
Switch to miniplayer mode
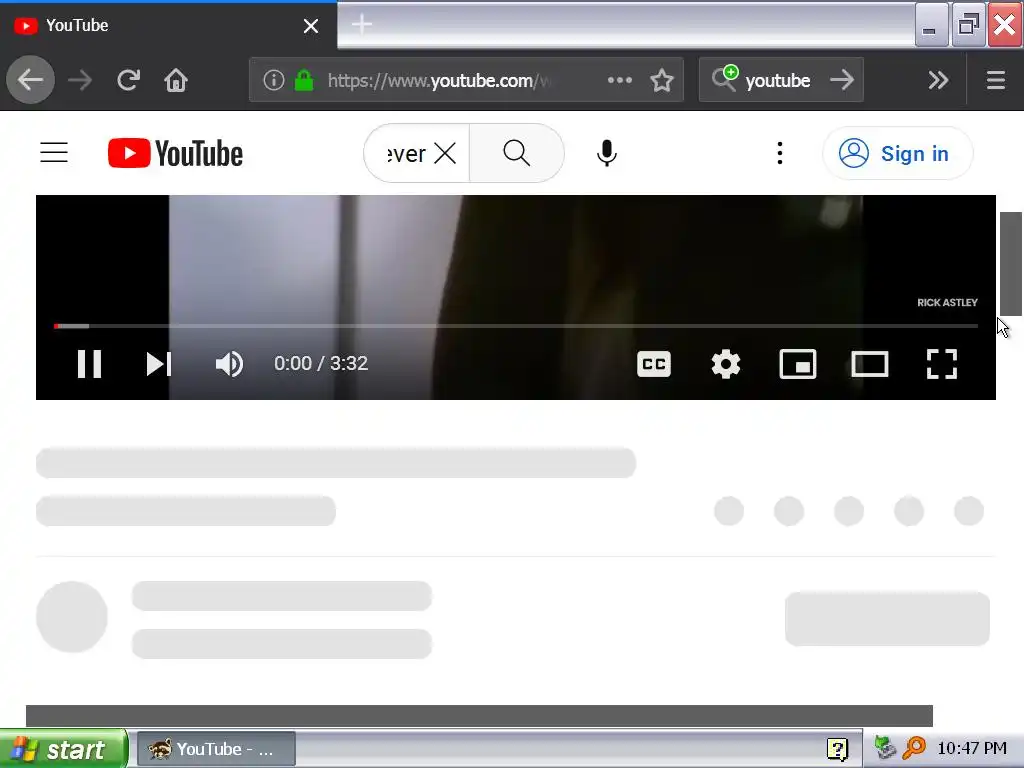coord(797,364)
